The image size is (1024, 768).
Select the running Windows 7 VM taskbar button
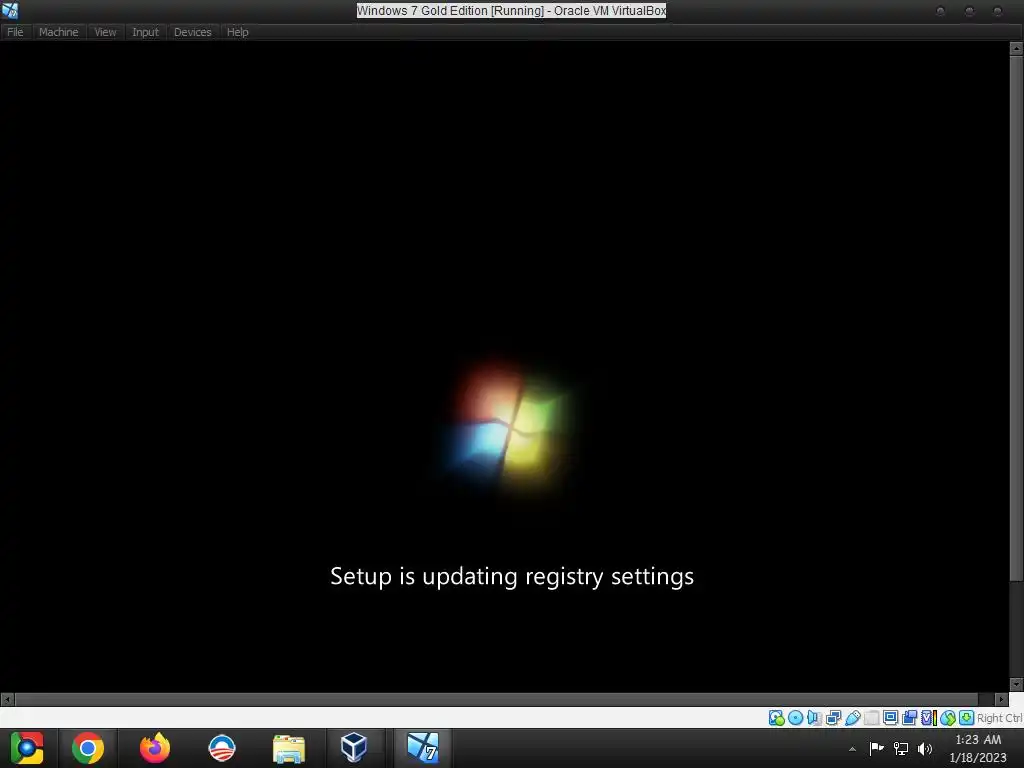(423, 748)
